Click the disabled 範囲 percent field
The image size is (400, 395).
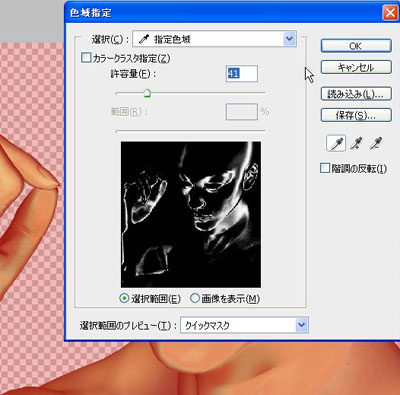(242, 111)
